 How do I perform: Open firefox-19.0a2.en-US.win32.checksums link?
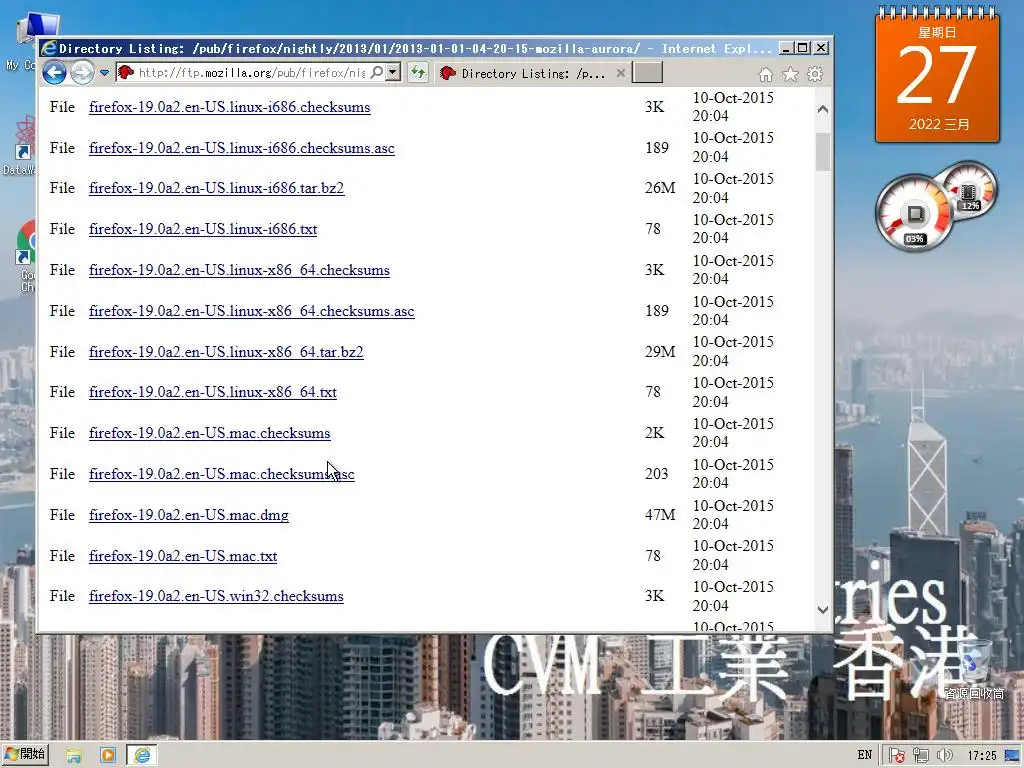[216, 596]
